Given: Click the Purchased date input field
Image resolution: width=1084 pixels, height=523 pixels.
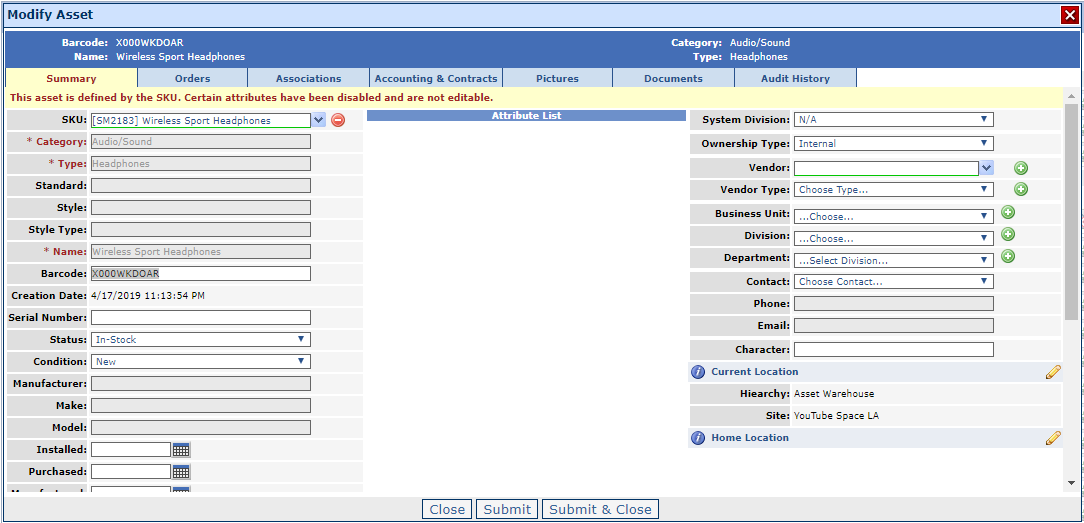Looking at the screenshot, I should [x=131, y=472].
